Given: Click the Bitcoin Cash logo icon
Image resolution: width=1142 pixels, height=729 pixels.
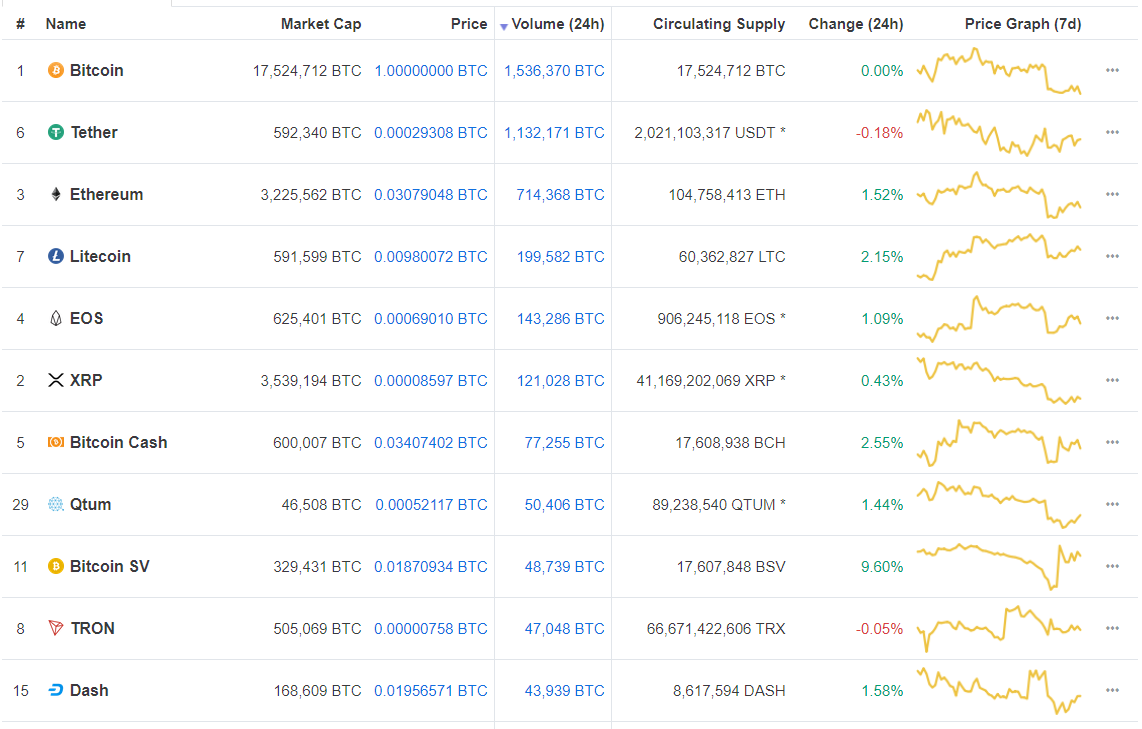Looking at the screenshot, I should 56,442.
